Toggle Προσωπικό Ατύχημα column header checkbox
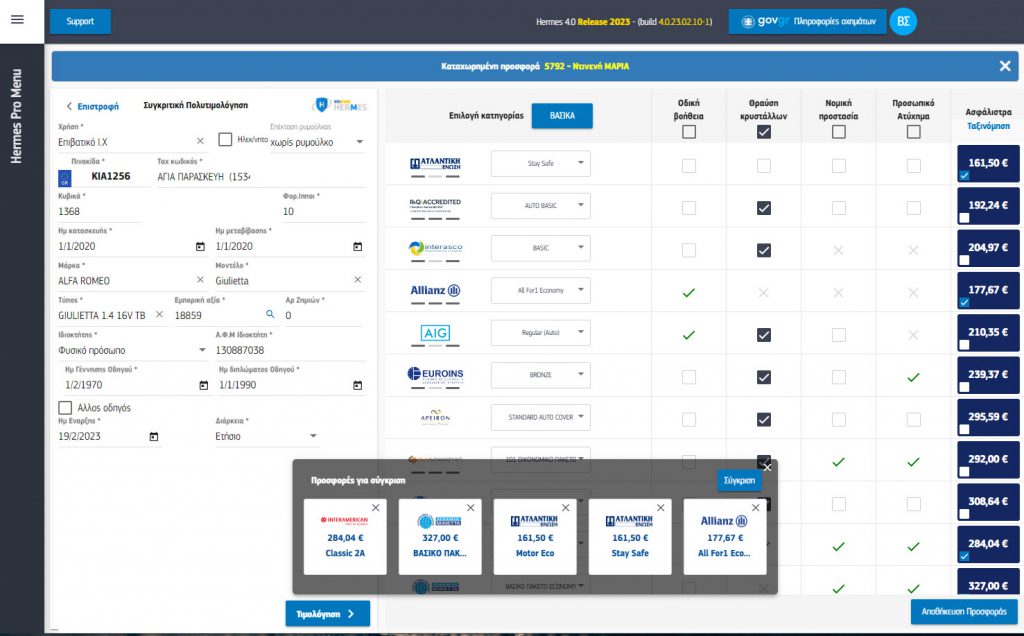Image resolution: width=1024 pixels, height=636 pixels. click(x=914, y=132)
